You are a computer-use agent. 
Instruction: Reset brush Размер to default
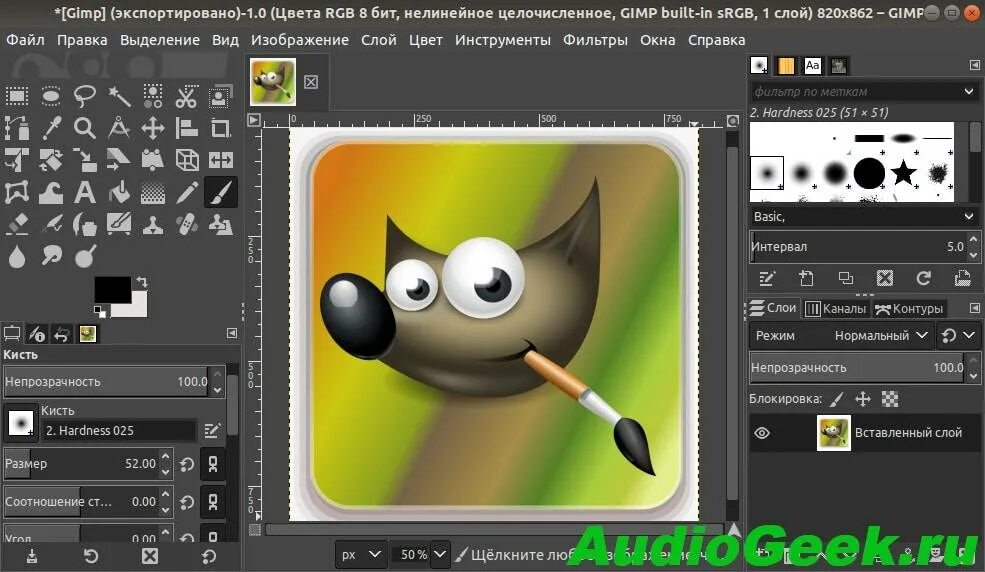coord(187,465)
